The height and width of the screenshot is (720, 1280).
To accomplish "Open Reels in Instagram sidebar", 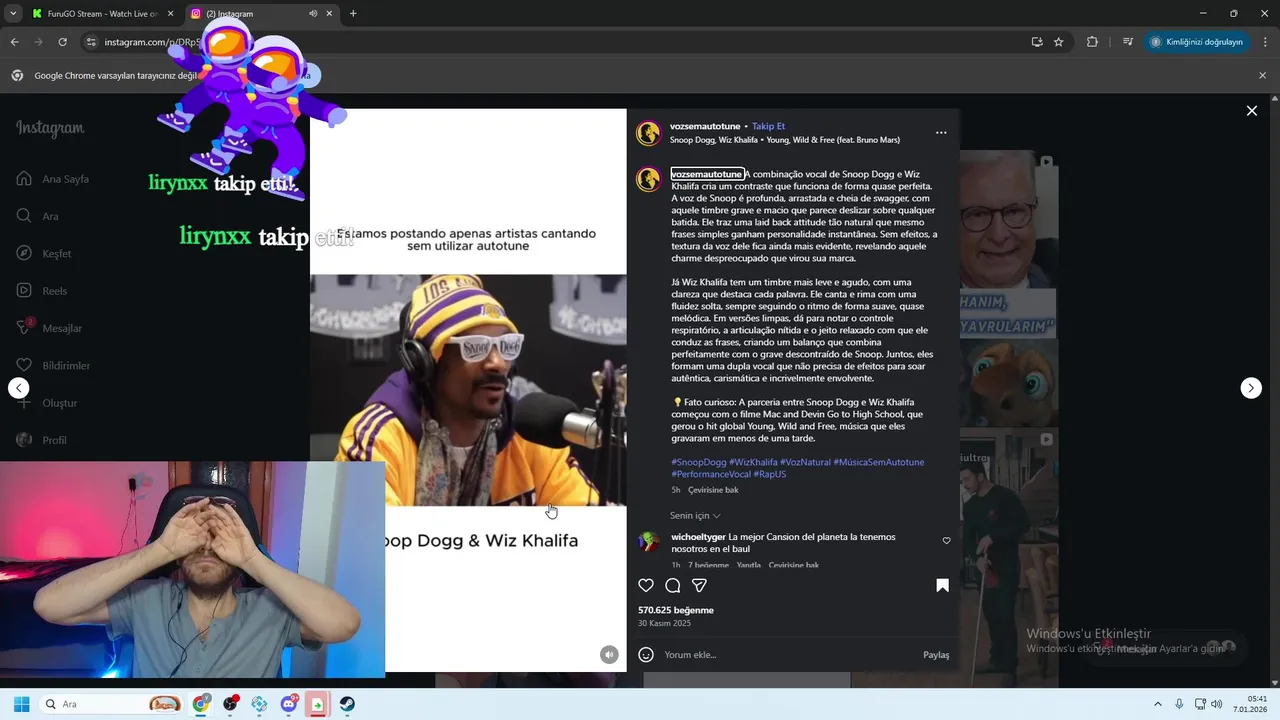I will [42, 291].
